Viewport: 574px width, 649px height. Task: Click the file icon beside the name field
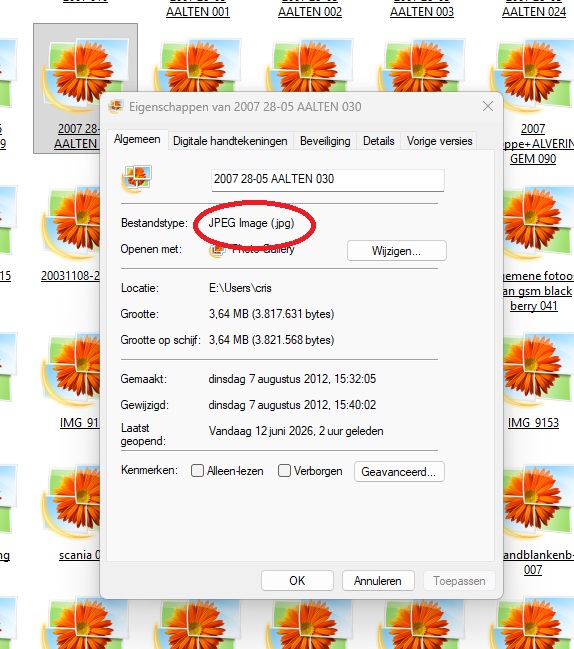tap(136, 179)
